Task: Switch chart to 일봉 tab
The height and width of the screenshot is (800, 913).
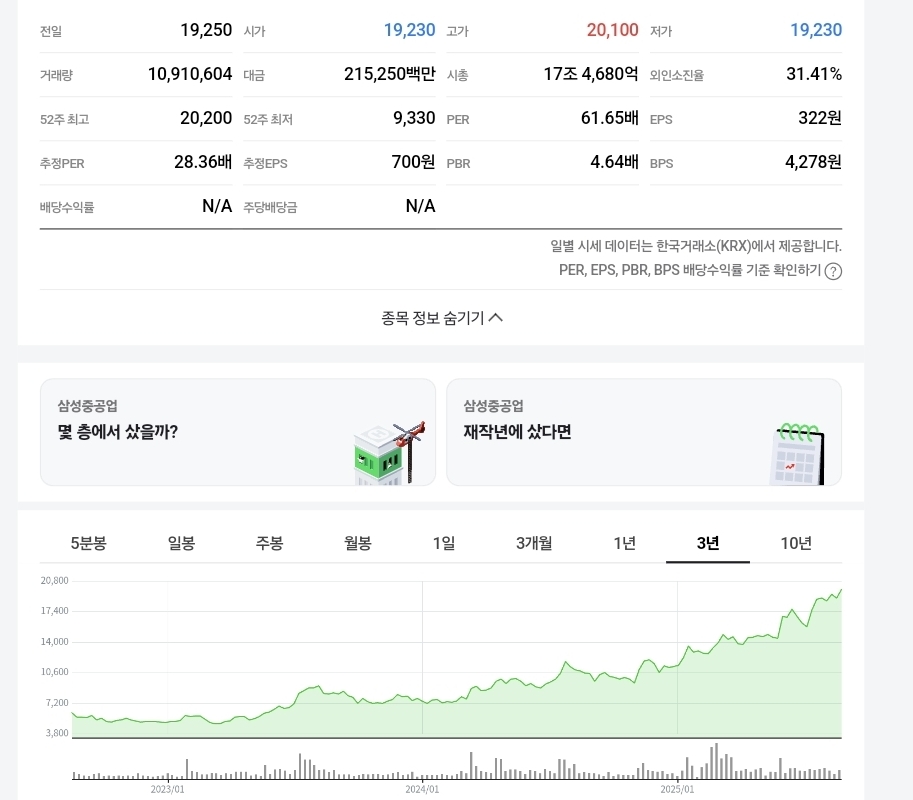Action: (181, 543)
